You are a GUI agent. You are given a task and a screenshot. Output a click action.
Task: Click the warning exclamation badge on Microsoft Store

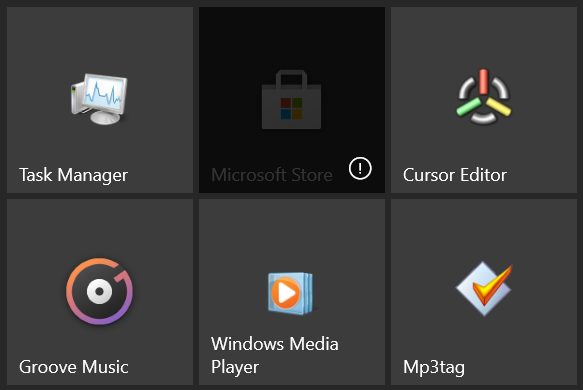pos(360,168)
